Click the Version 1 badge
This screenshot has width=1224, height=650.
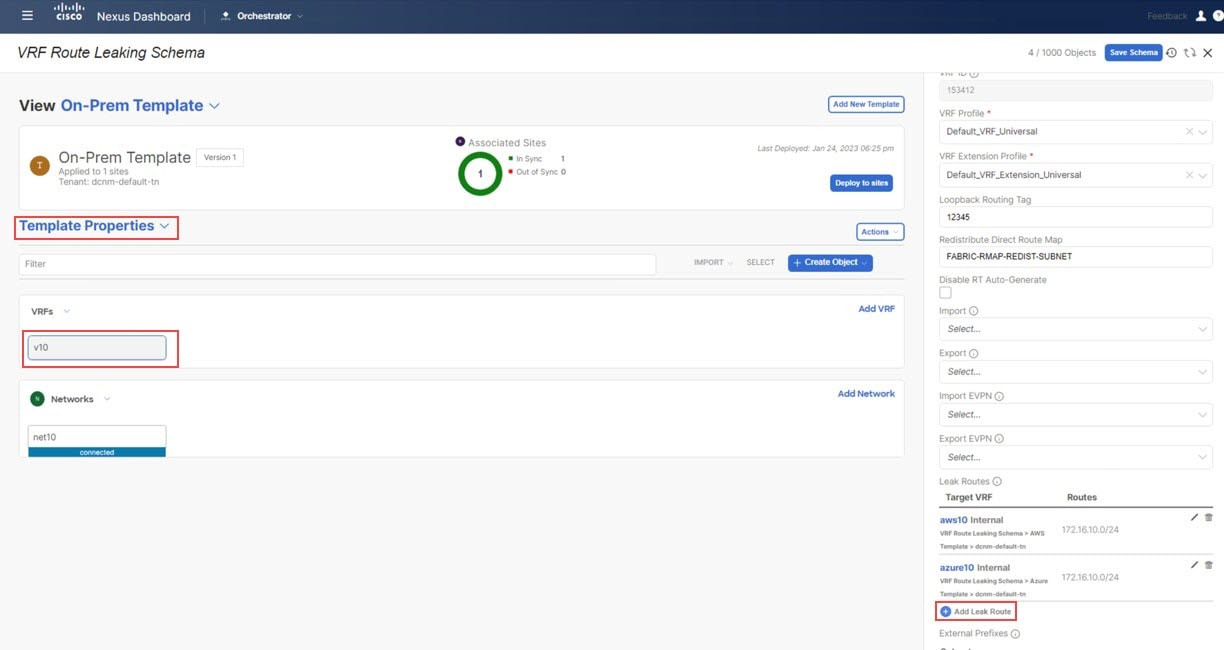[x=220, y=158]
